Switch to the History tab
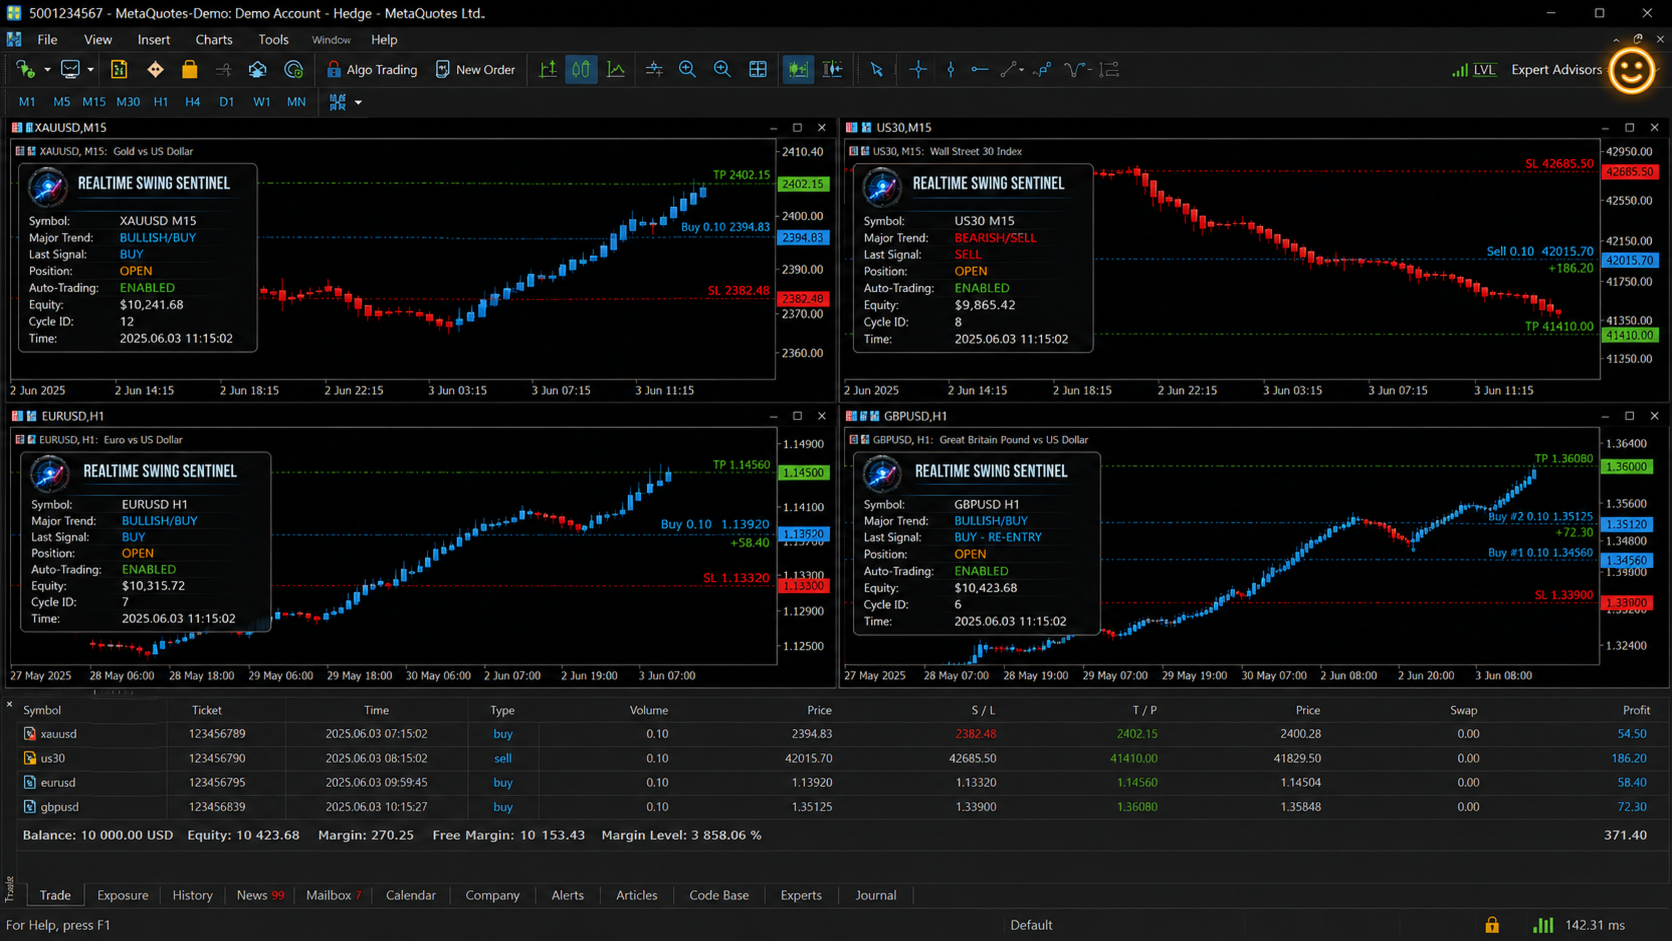 pyautogui.click(x=192, y=895)
